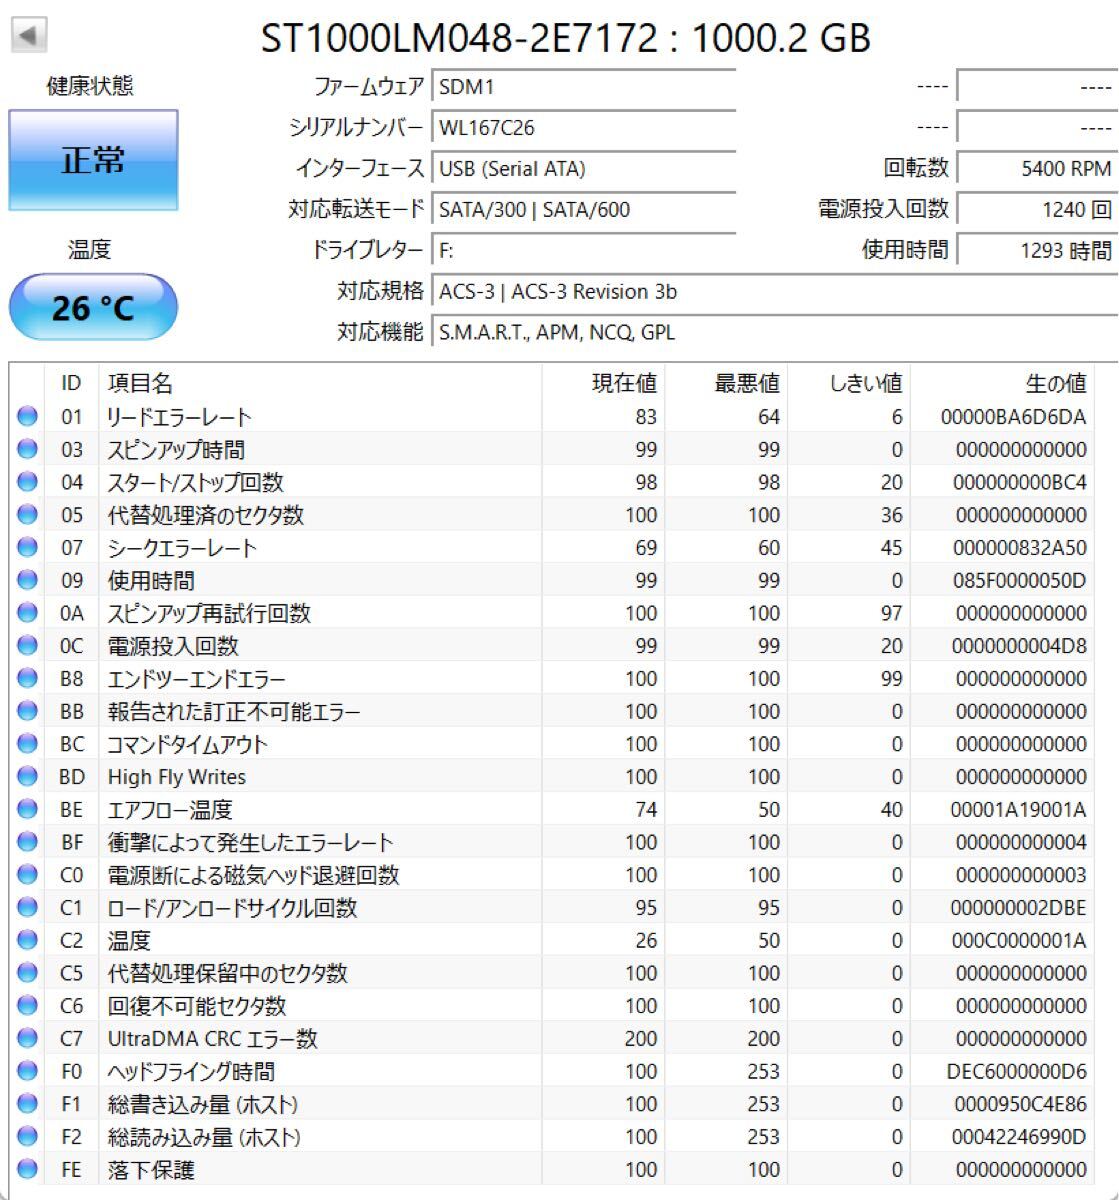Sort by the しきい値 column header
Screen dimensions: 1119x1200
[x=849, y=383]
